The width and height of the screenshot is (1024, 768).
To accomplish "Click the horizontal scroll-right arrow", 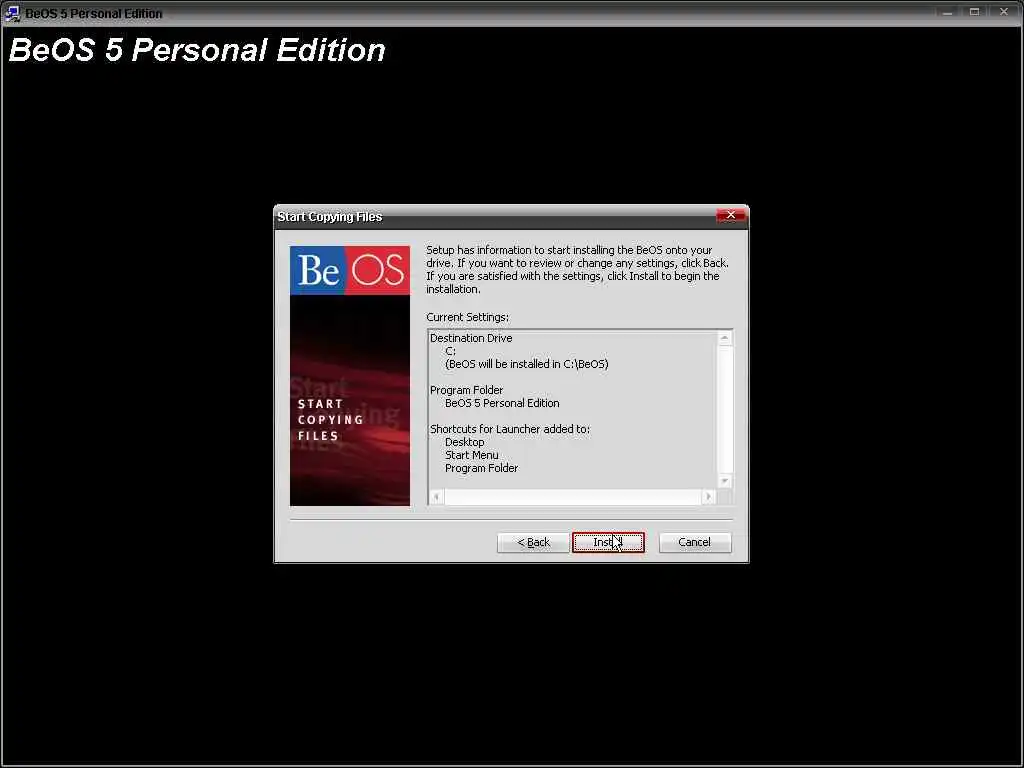I will click(x=709, y=497).
